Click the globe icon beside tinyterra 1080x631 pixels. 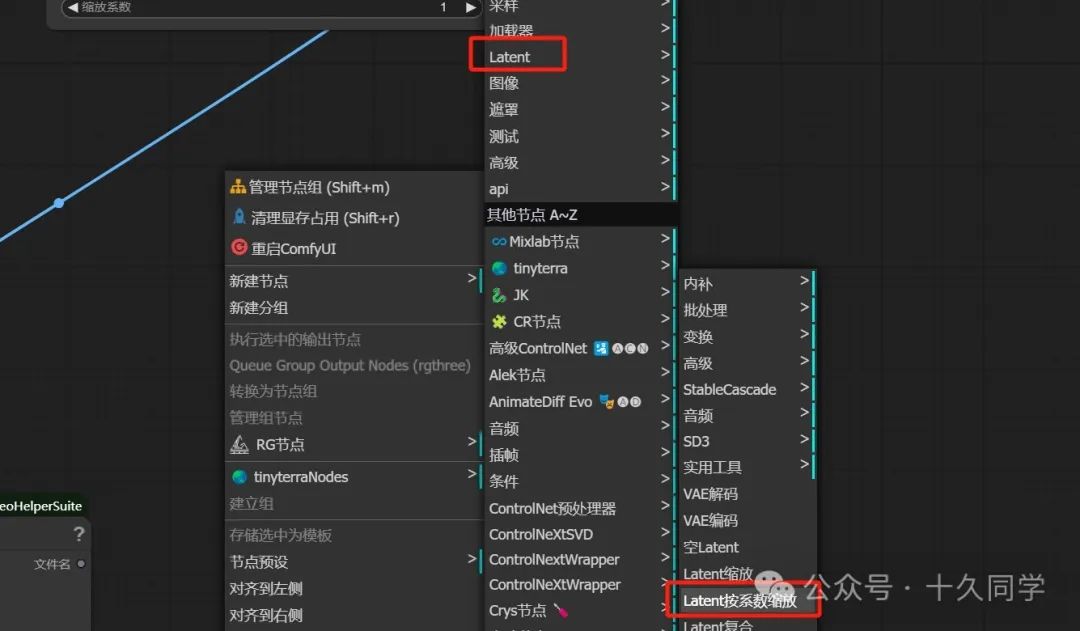(x=499, y=268)
